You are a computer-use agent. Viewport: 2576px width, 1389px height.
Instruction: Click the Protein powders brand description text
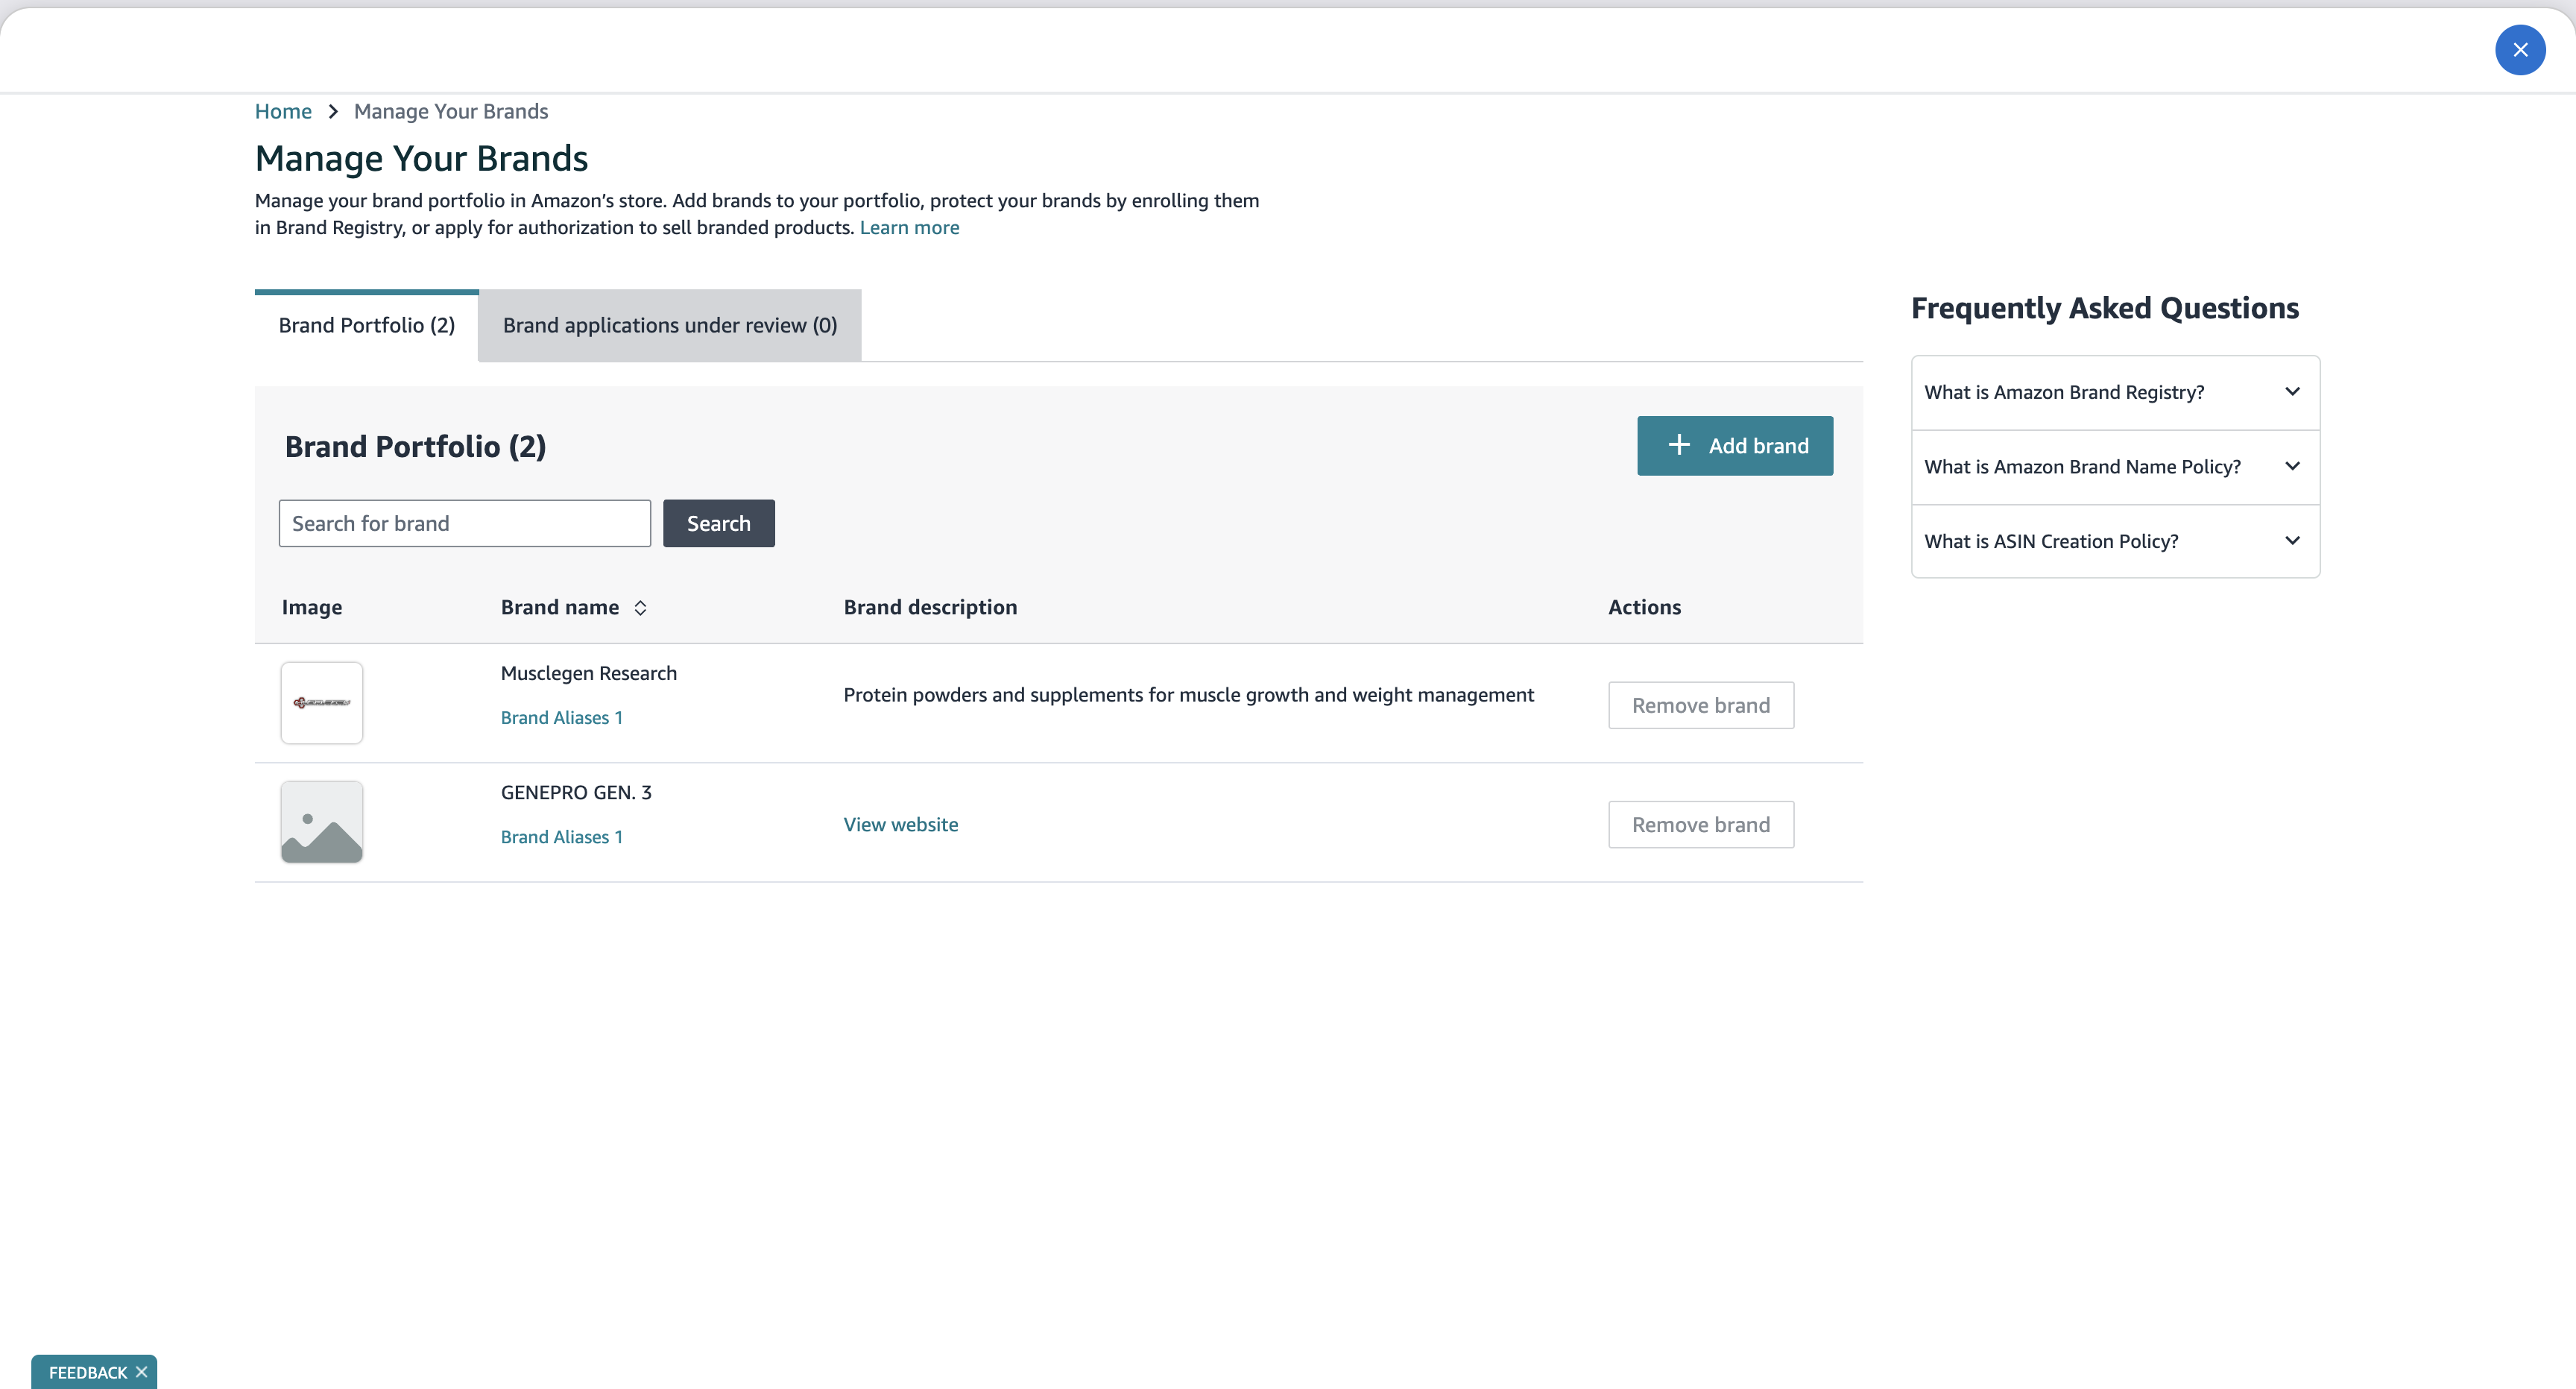pyautogui.click(x=1188, y=695)
